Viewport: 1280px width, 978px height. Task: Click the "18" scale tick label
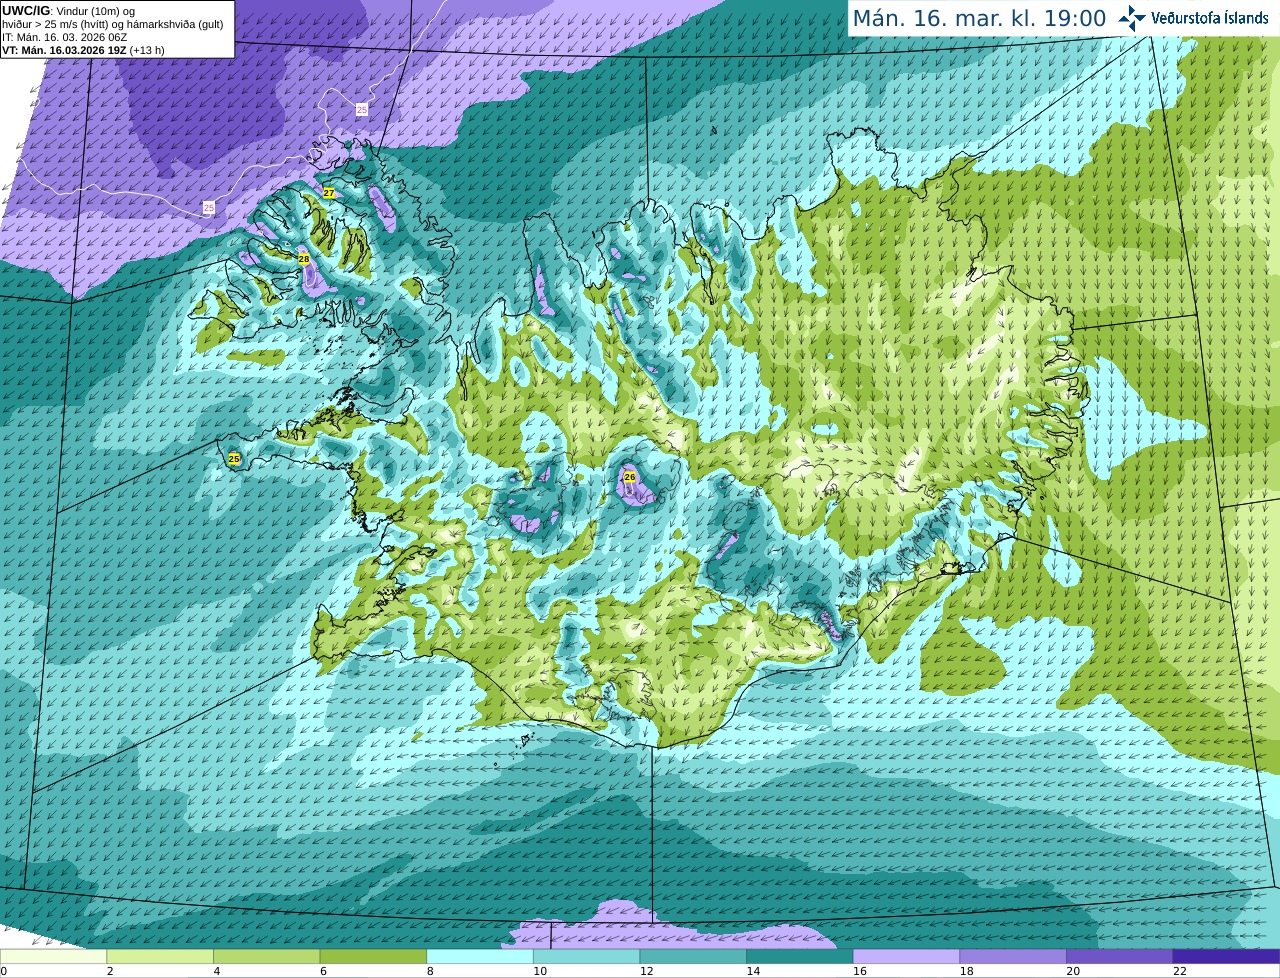[966, 971]
